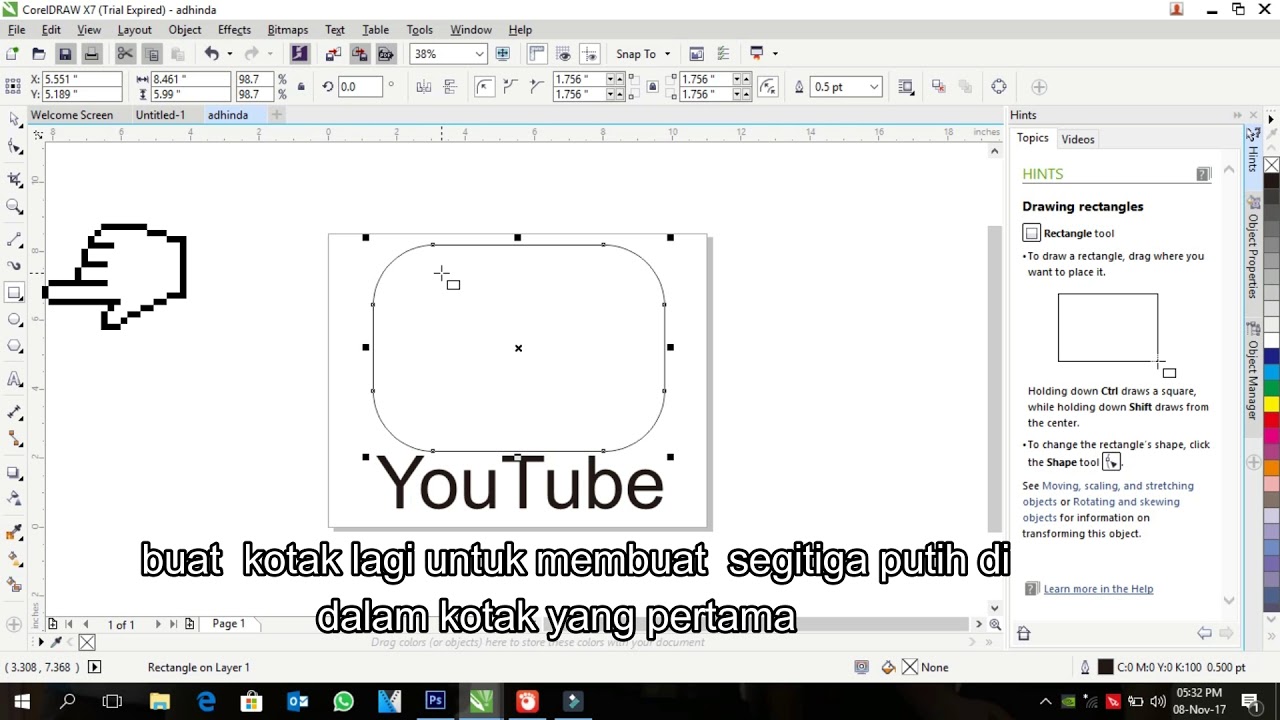Open WhatsApp from the Windows taskbar

[x=343, y=701]
